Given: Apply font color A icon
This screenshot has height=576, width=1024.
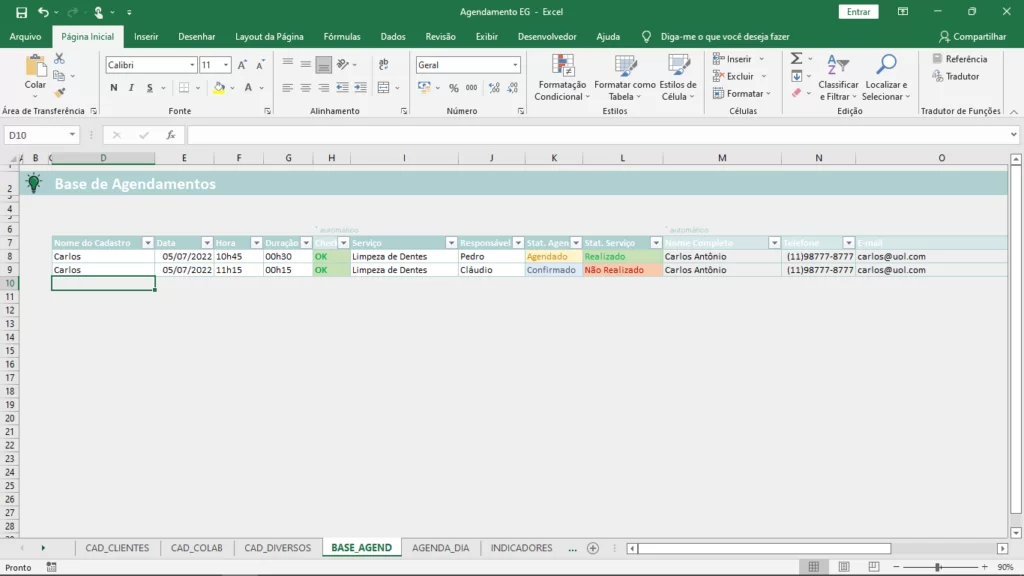Looking at the screenshot, I should pos(248,88).
